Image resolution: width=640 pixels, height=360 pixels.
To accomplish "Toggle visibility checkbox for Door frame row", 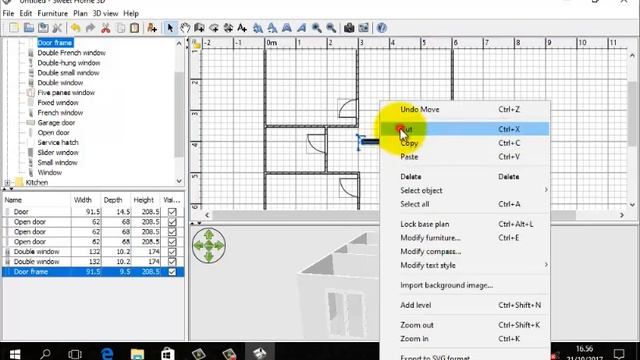I will coord(172,272).
